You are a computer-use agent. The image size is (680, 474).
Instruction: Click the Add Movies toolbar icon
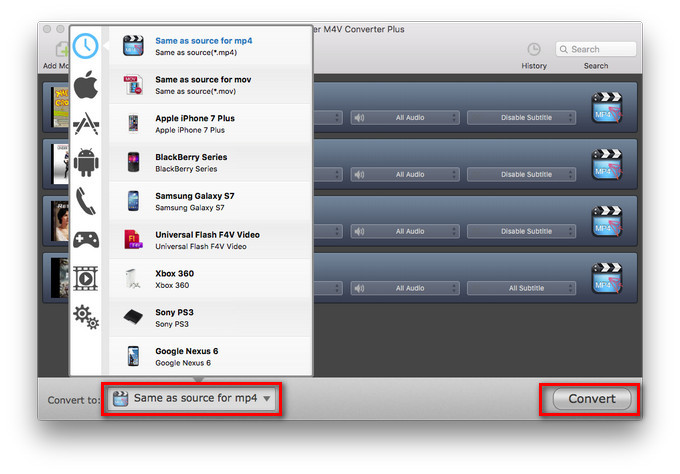(x=61, y=49)
